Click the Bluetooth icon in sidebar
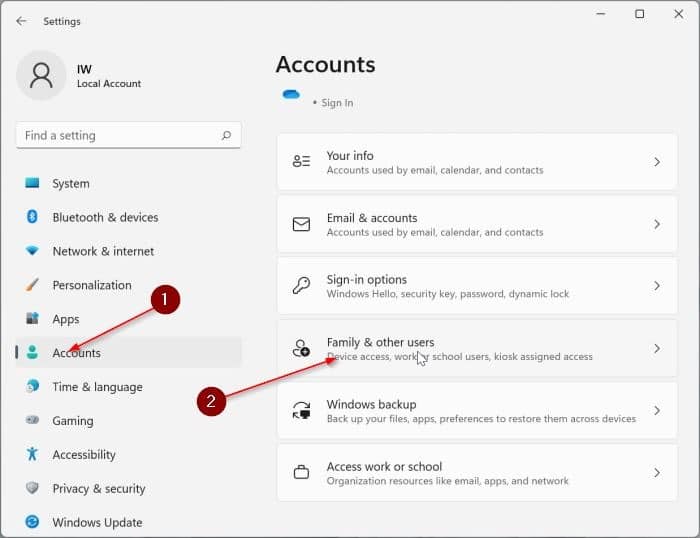Screen dimensions: 700x538 [32, 217]
